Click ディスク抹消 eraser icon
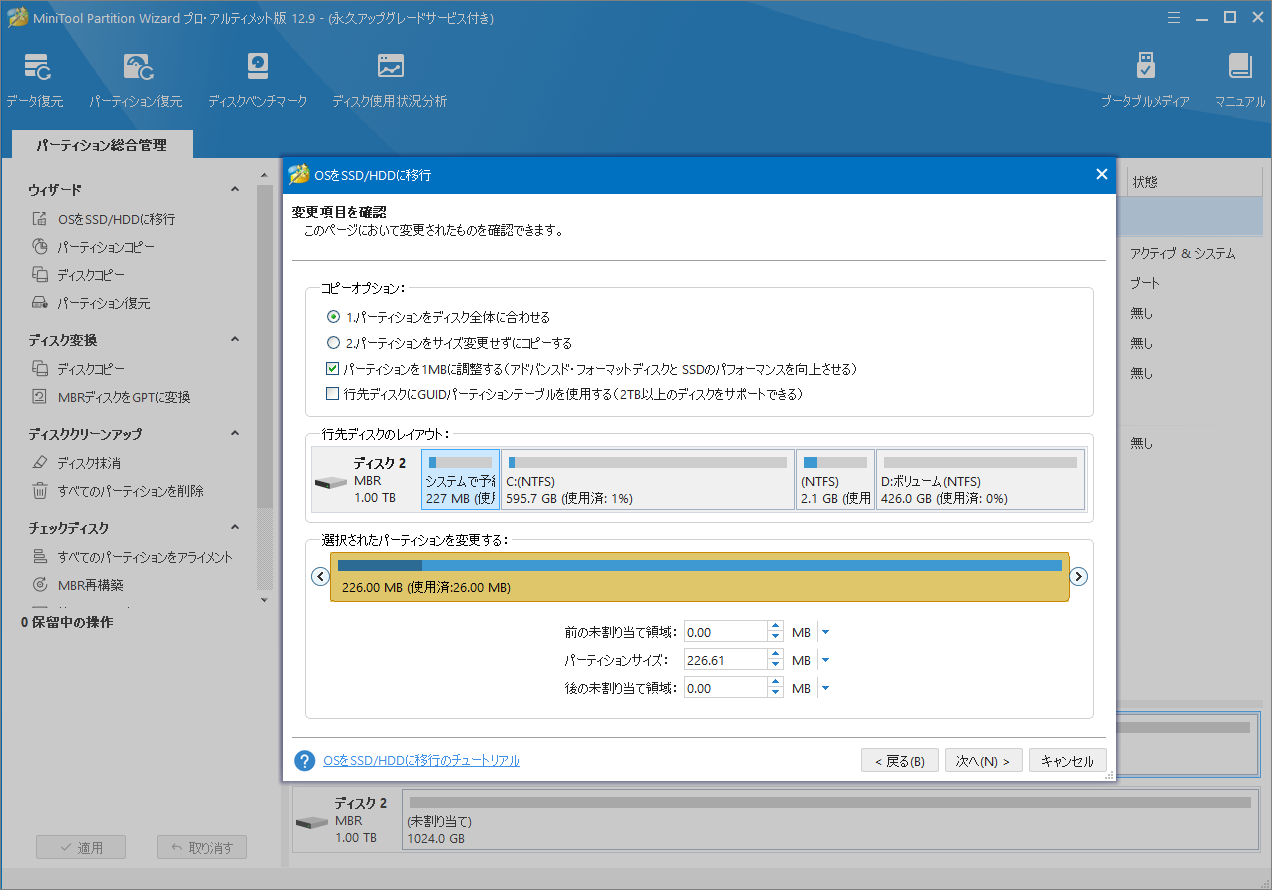This screenshot has height=890, width=1272. [x=40, y=463]
